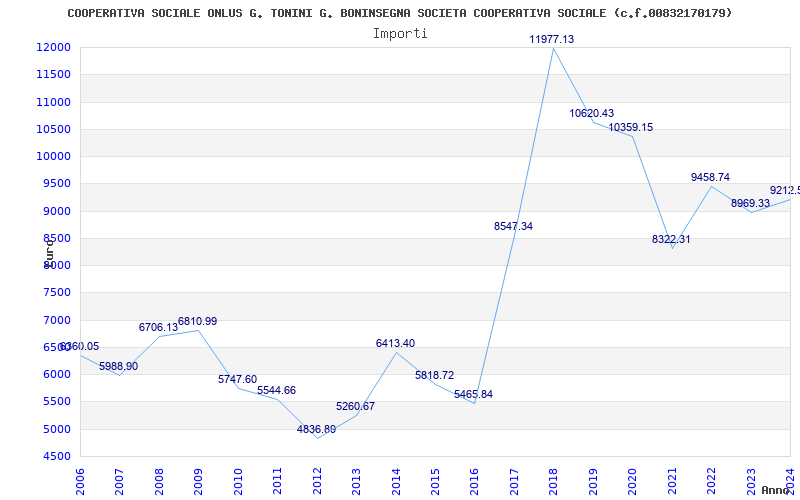The width and height of the screenshot is (800, 500).
Task: Click the x-axis year 2021
Action: (672, 481)
